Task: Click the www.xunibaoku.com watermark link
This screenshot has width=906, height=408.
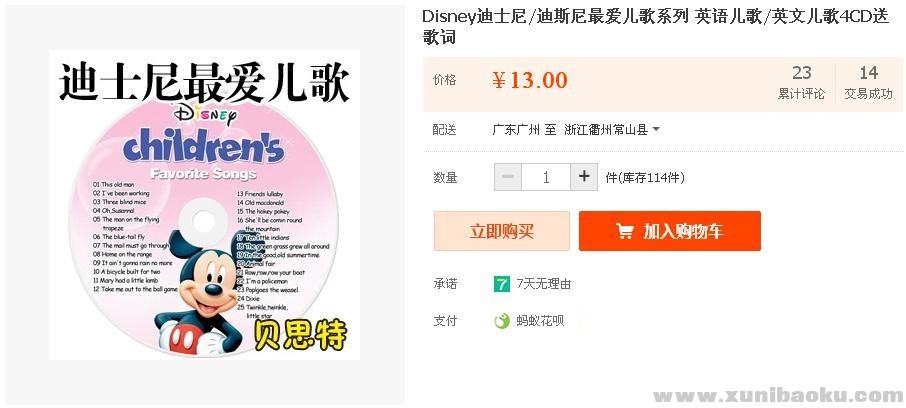Action: click(778, 395)
